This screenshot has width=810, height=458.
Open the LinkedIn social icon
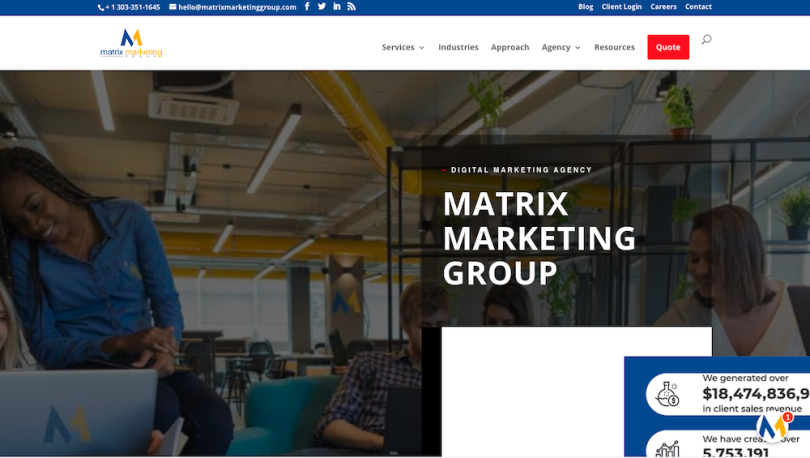[x=337, y=7]
